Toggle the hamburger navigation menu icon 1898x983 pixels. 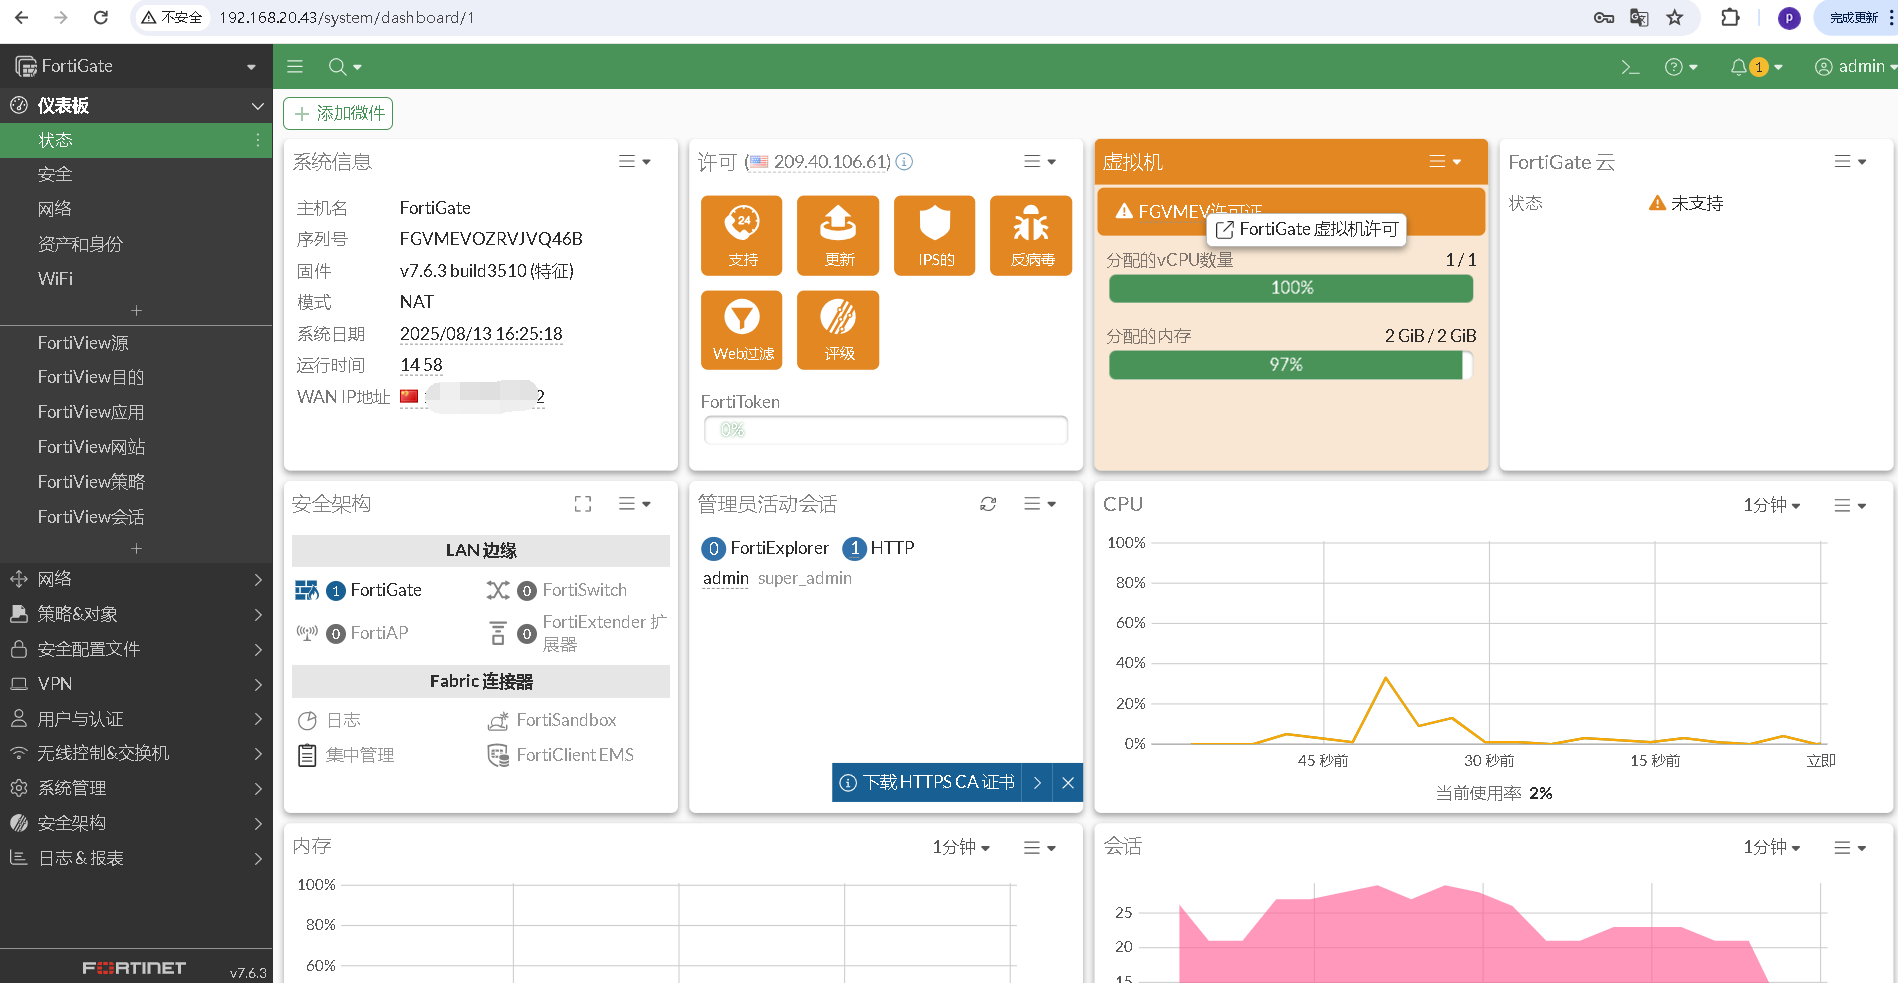pyautogui.click(x=295, y=67)
